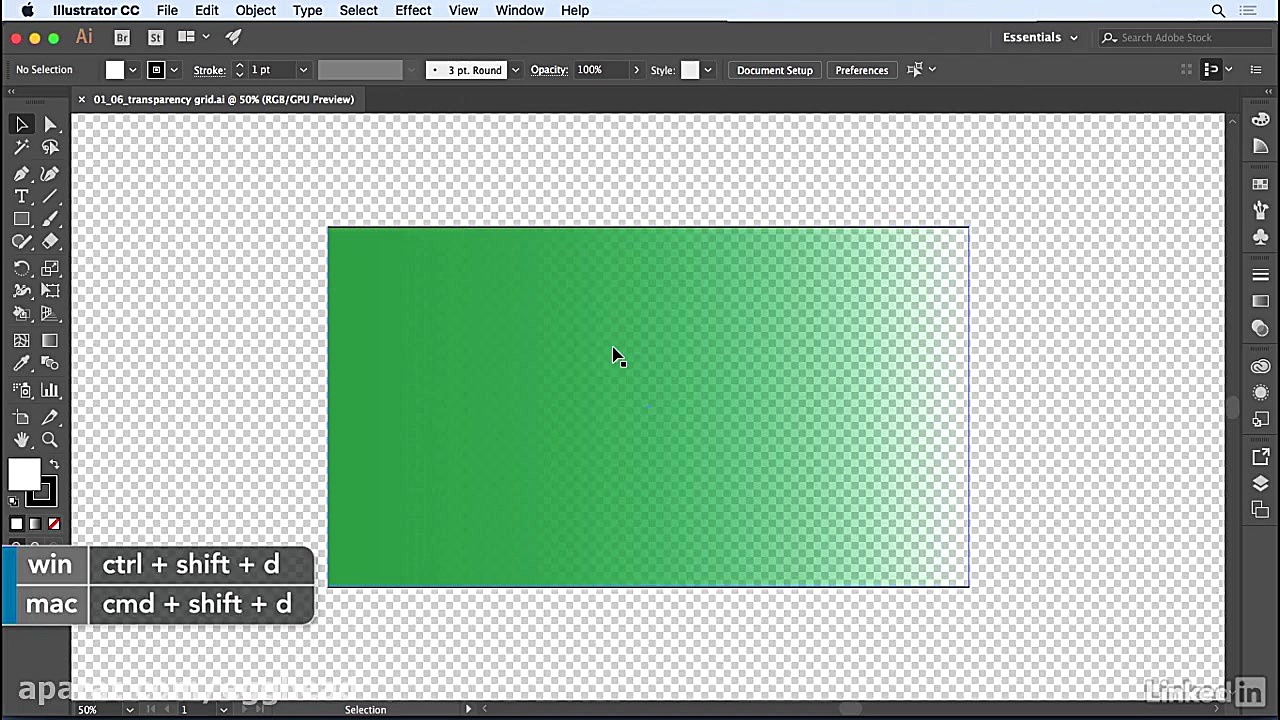Select the Zoom tool
This screenshot has width=1280, height=720.
(50, 440)
